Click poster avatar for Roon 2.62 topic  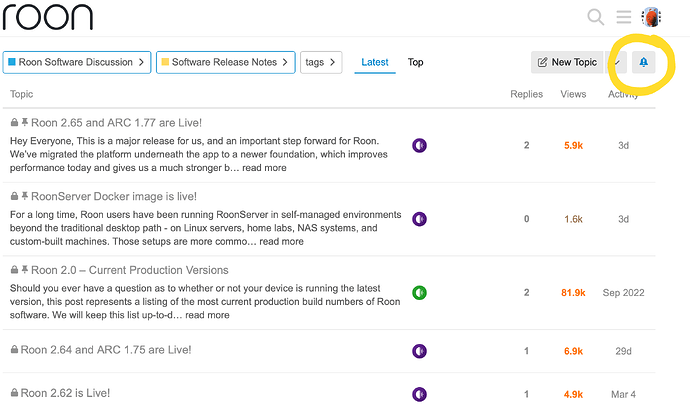pyautogui.click(x=419, y=394)
